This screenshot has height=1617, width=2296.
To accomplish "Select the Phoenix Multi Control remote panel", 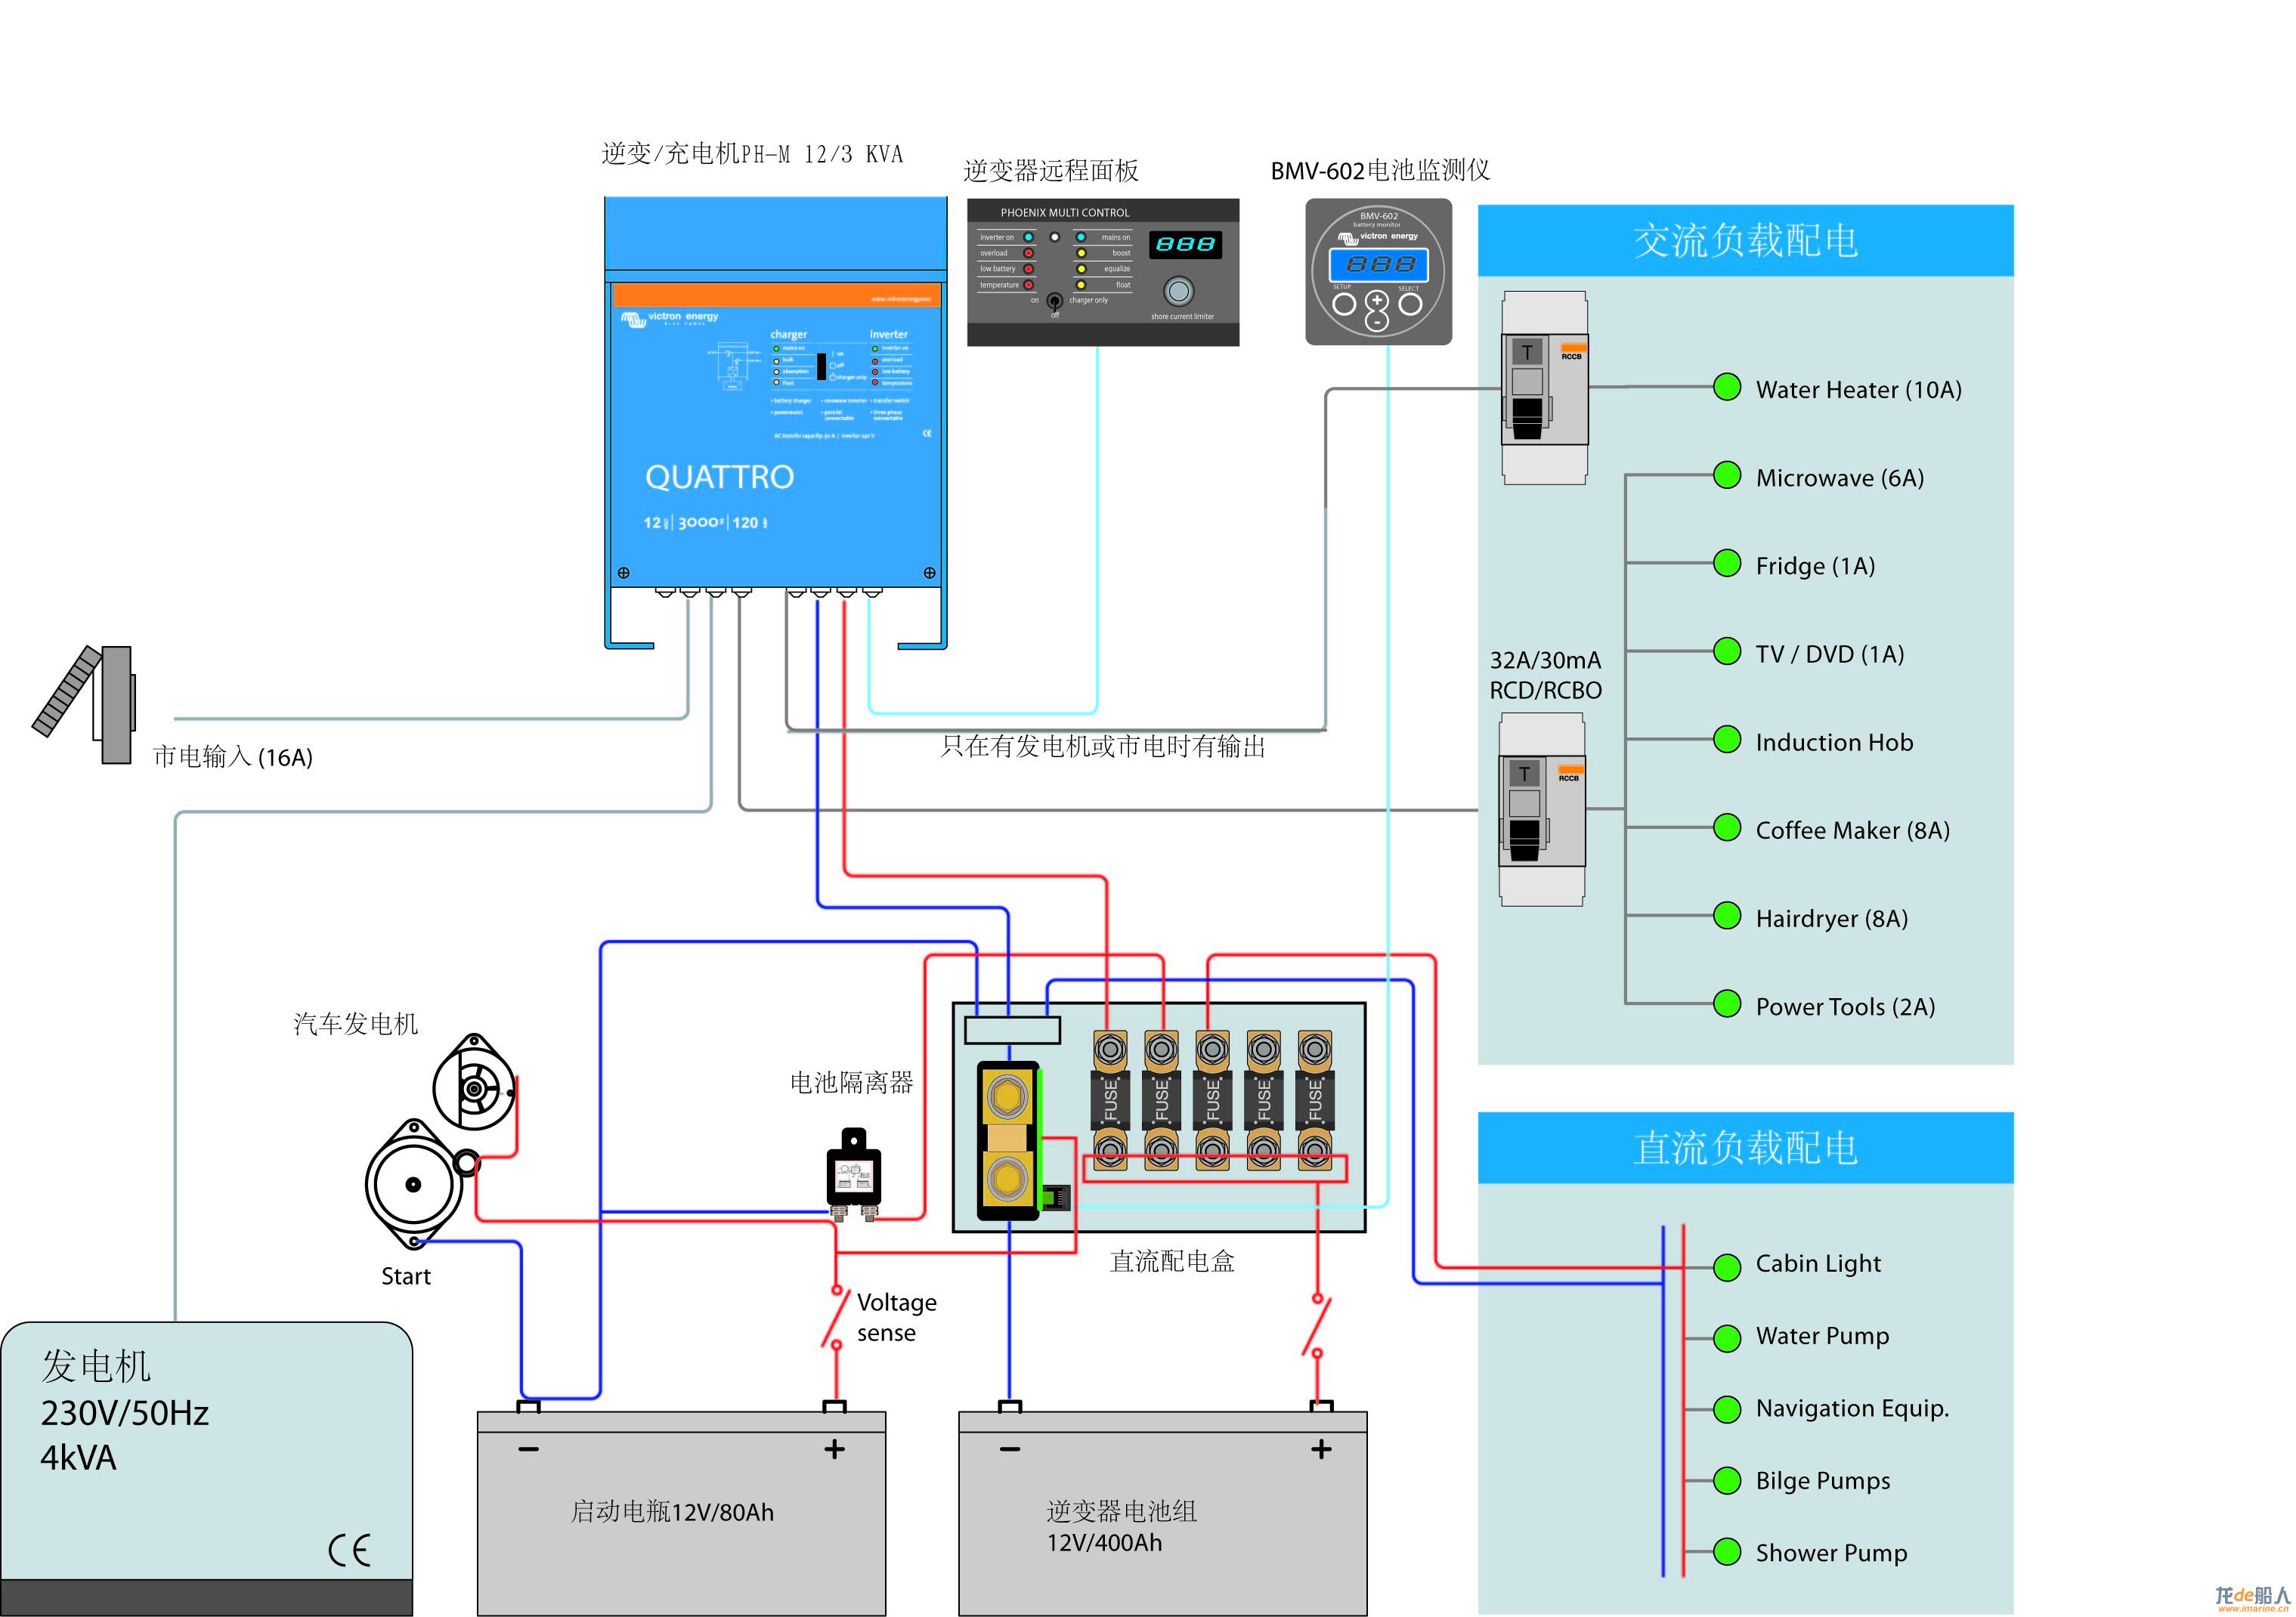I will pyautogui.click(x=1103, y=272).
